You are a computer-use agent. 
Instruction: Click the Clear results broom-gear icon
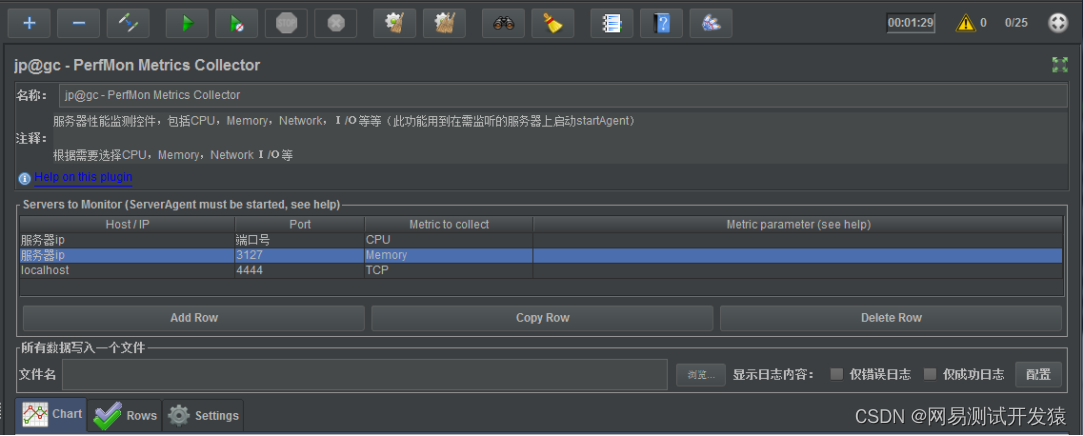395,23
